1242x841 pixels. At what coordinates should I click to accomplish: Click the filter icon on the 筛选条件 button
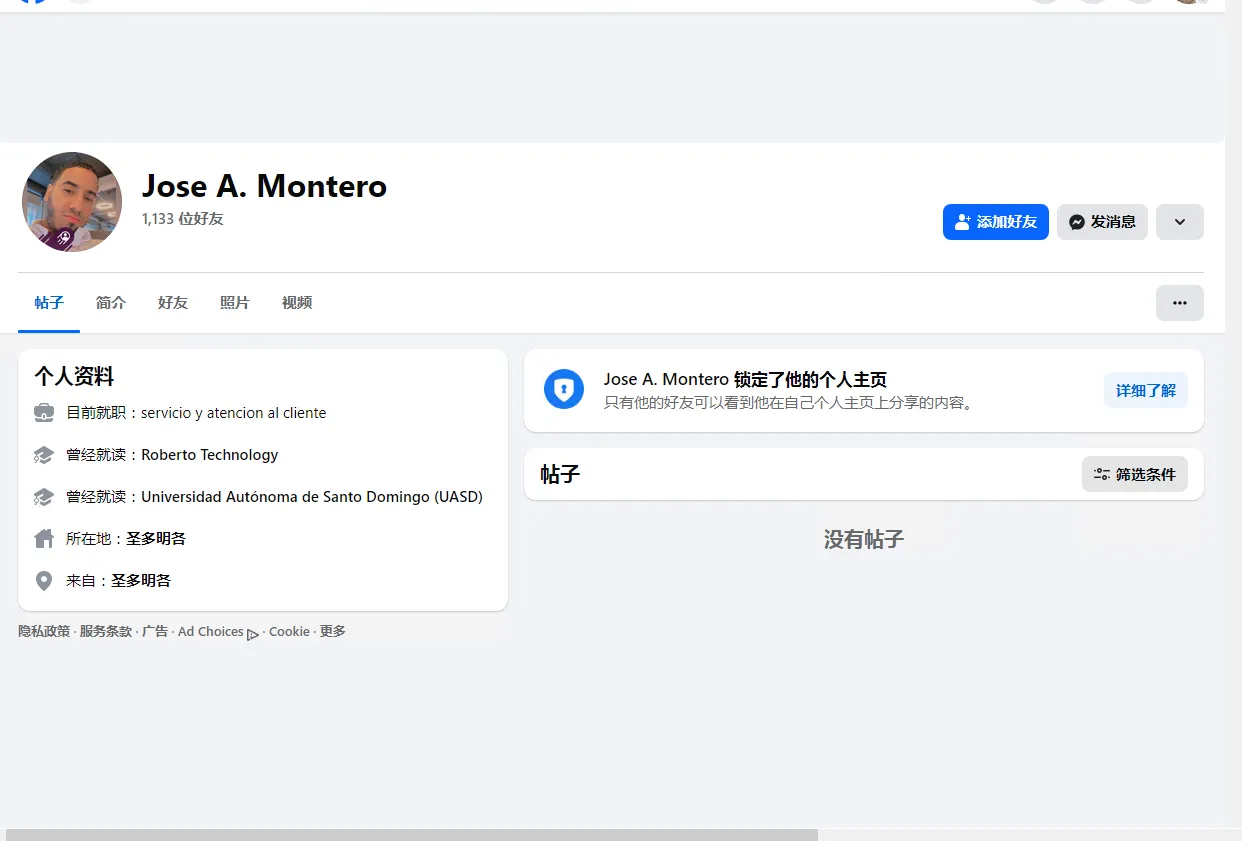coord(1102,474)
